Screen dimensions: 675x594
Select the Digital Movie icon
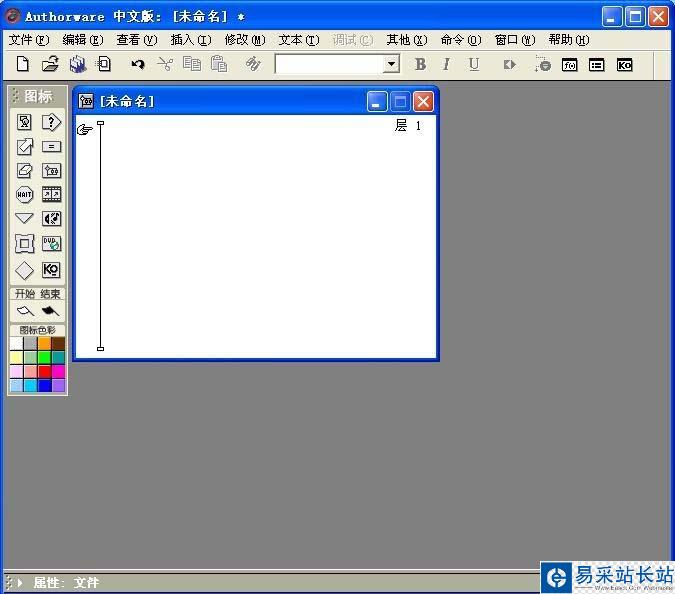tap(51, 195)
